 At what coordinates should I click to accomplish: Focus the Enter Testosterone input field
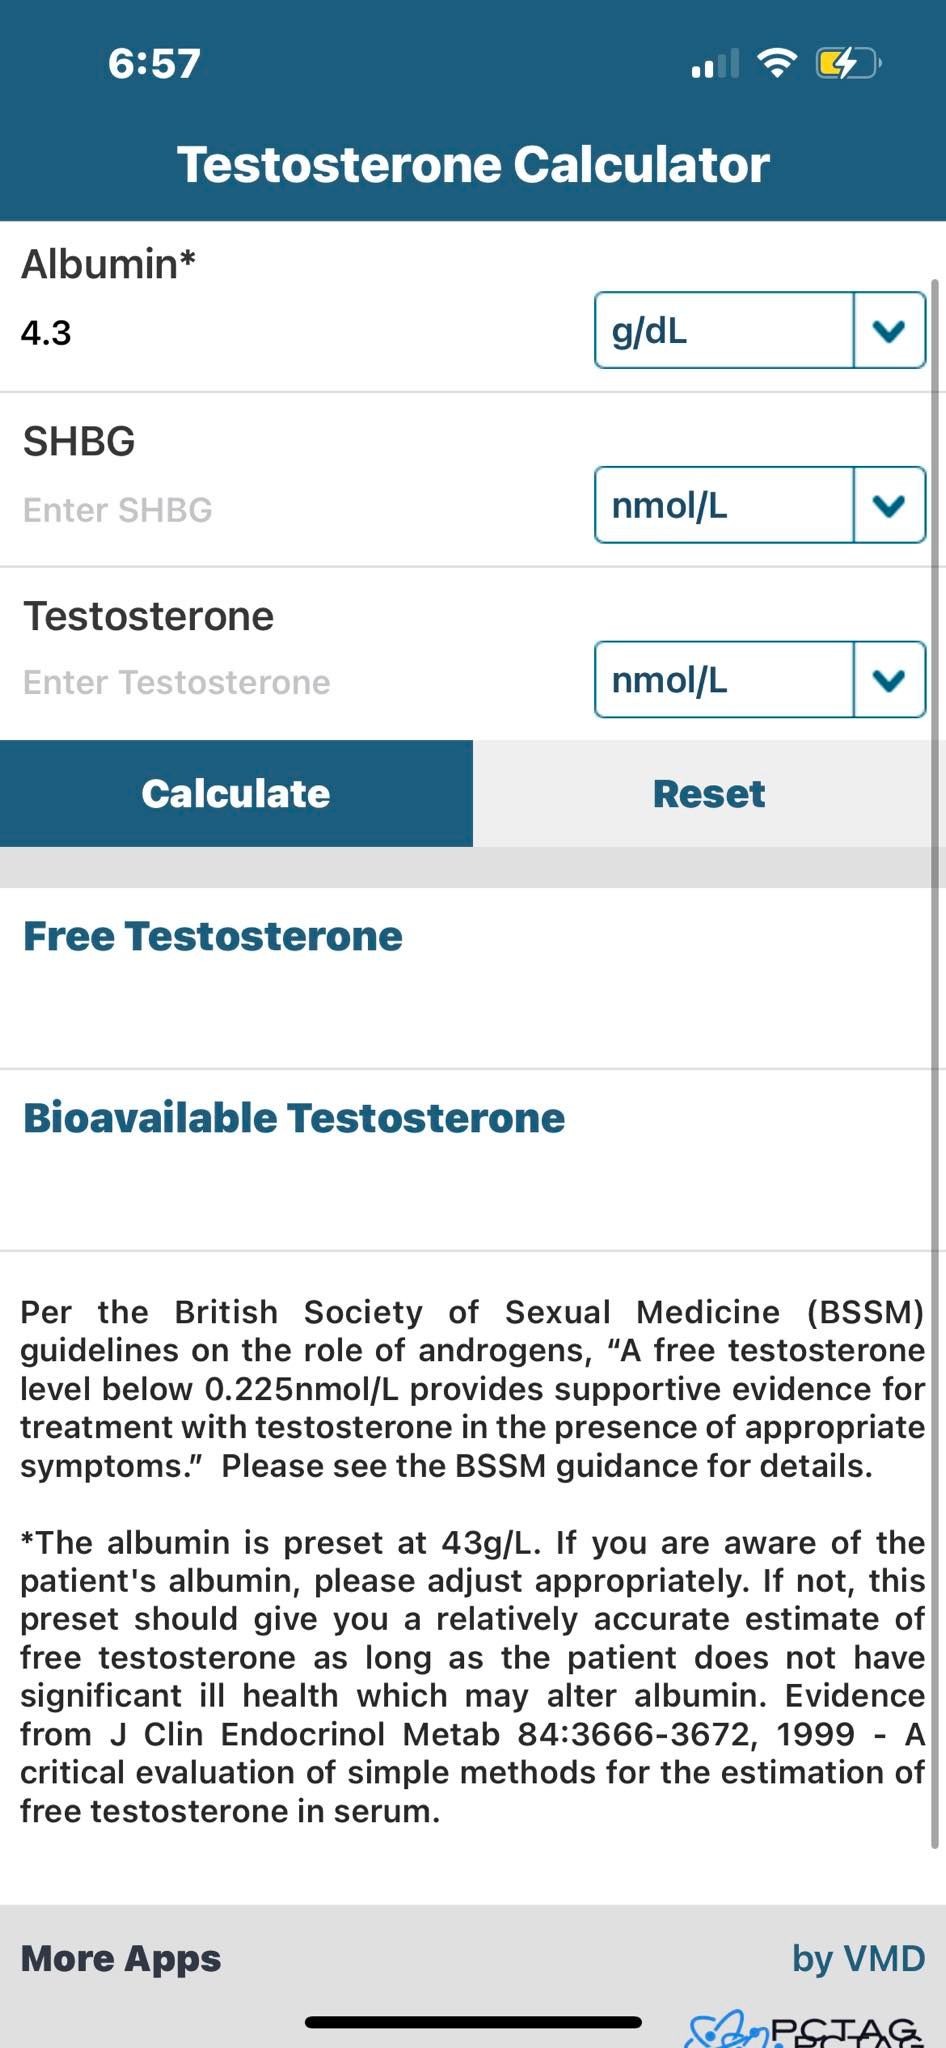coord(290,682)
